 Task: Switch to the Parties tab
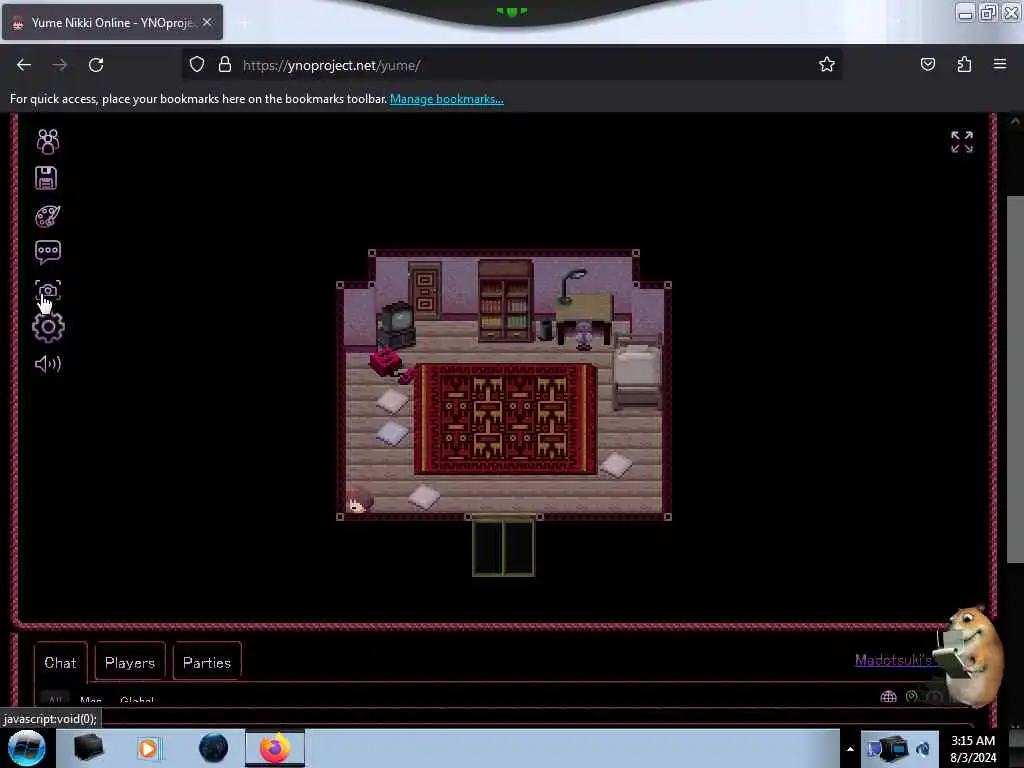pos(207,663)
